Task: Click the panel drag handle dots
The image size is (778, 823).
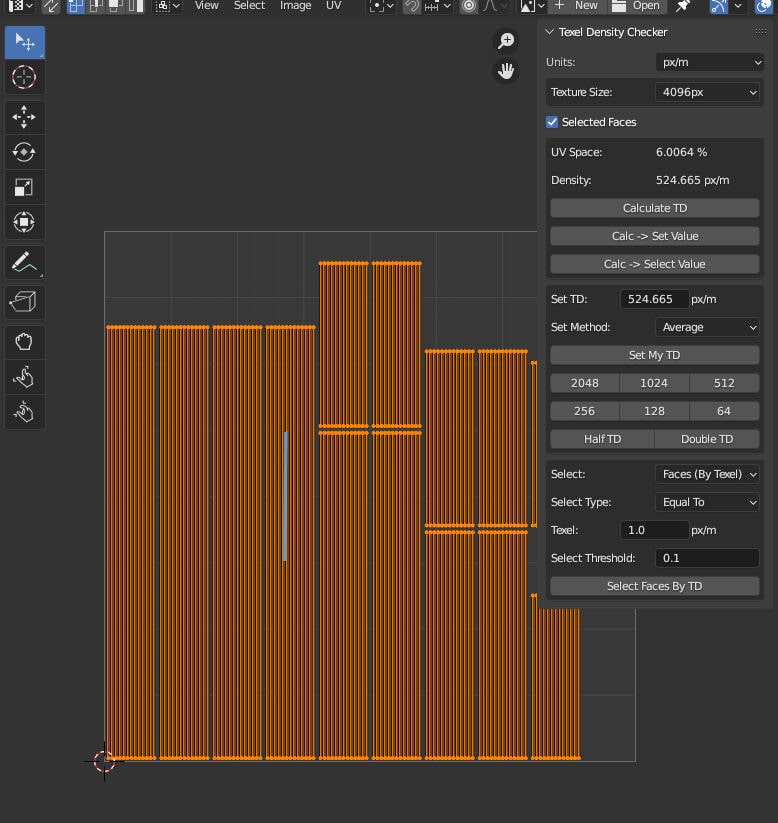Action: tap(761, 32)
